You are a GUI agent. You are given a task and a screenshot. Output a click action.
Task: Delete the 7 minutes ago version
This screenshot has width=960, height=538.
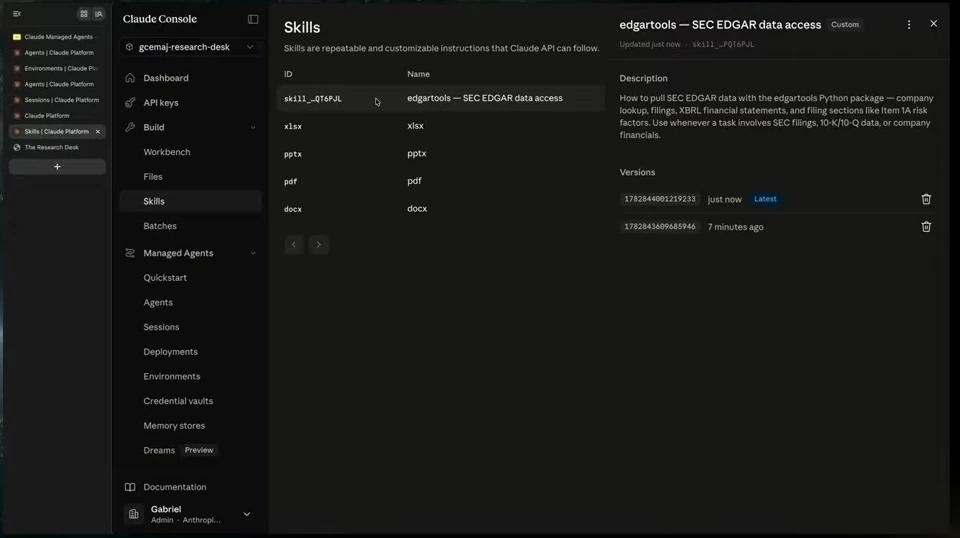[926, 226]
